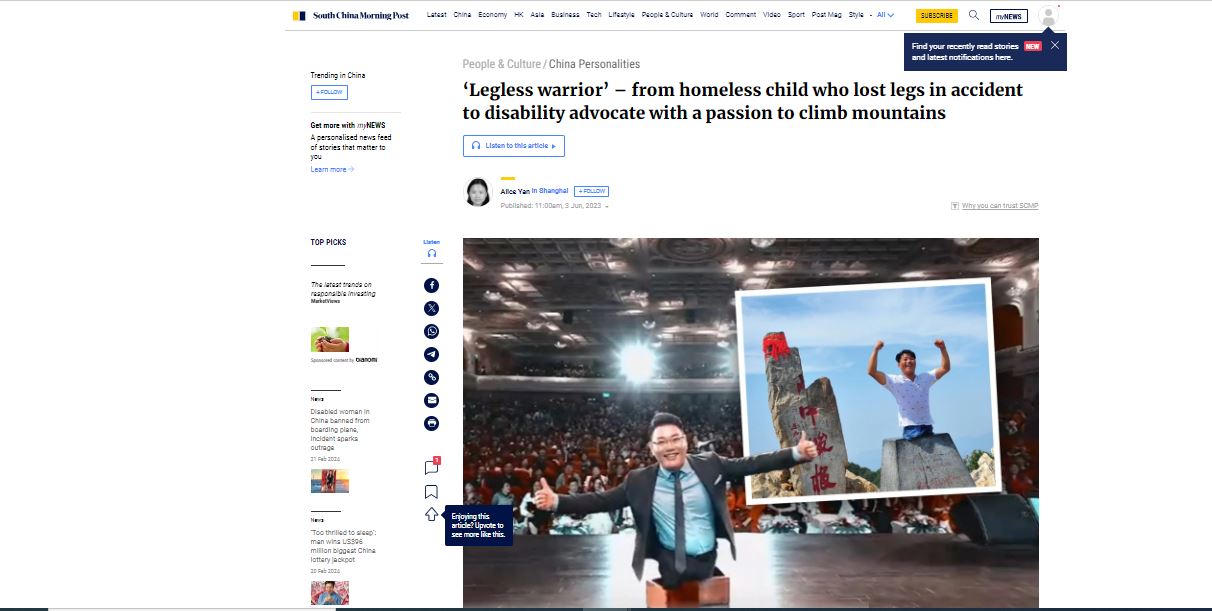
Task: Email this article icon
Action: pos(431,400)
